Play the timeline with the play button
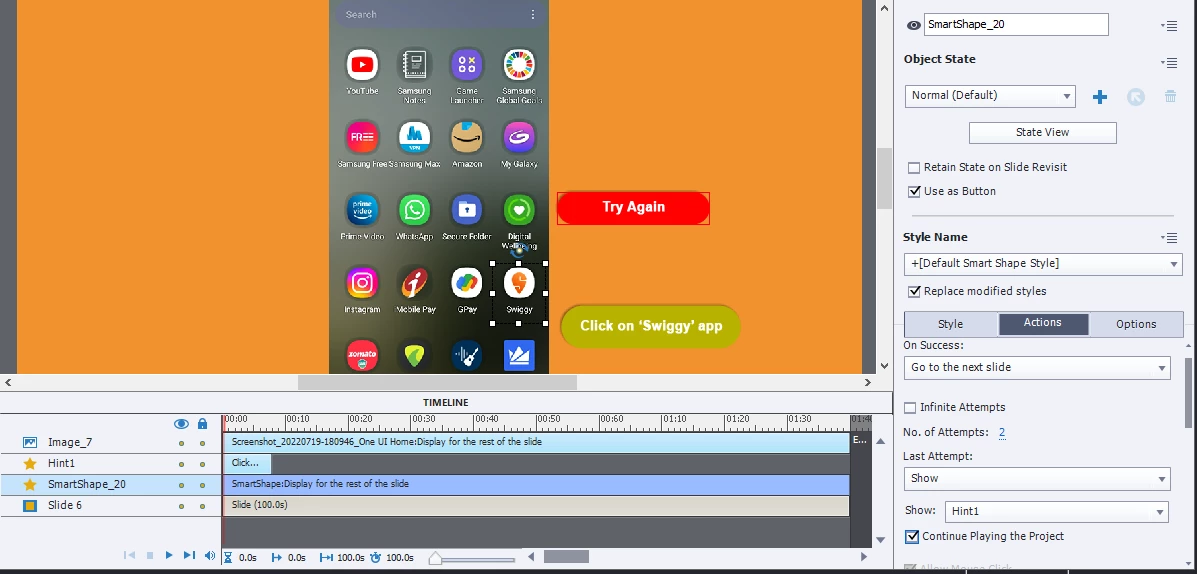This screenshot has height=574, width=1197. [169, 556]
